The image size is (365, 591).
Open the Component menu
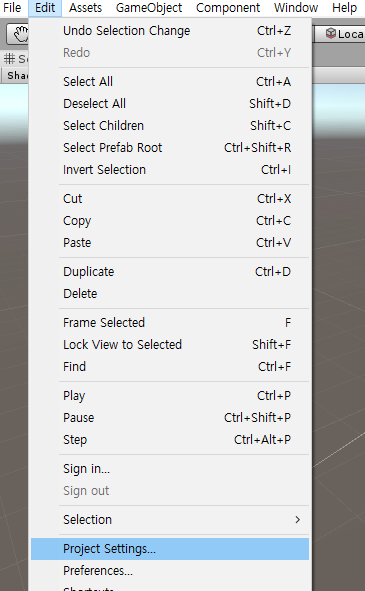(228, 8)
